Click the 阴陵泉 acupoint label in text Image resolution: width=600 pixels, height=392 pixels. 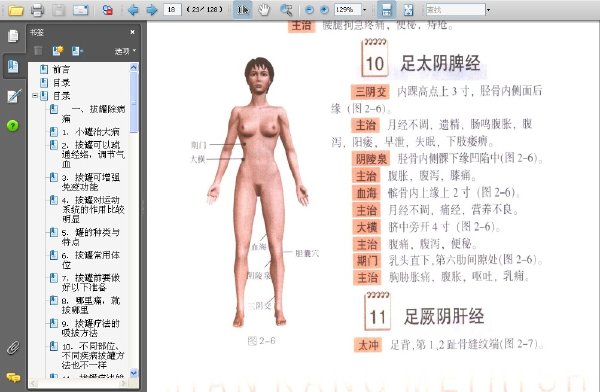(x=371, y=158)
